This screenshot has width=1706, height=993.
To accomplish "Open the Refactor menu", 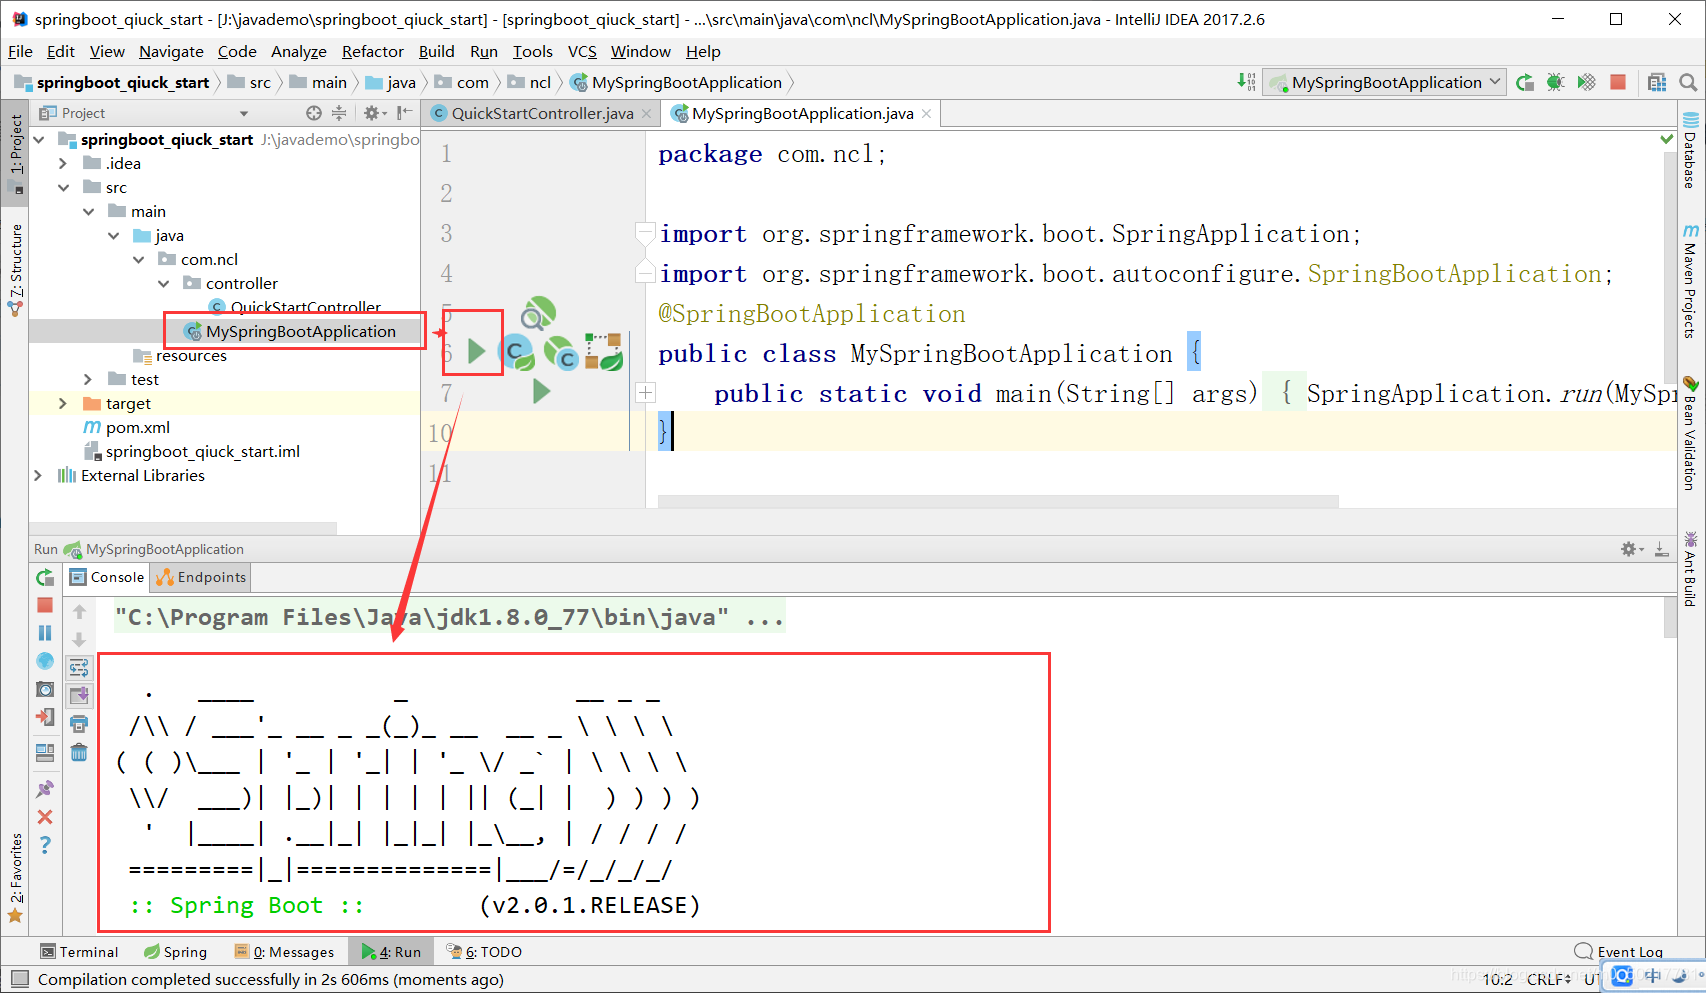I will 372,51.
